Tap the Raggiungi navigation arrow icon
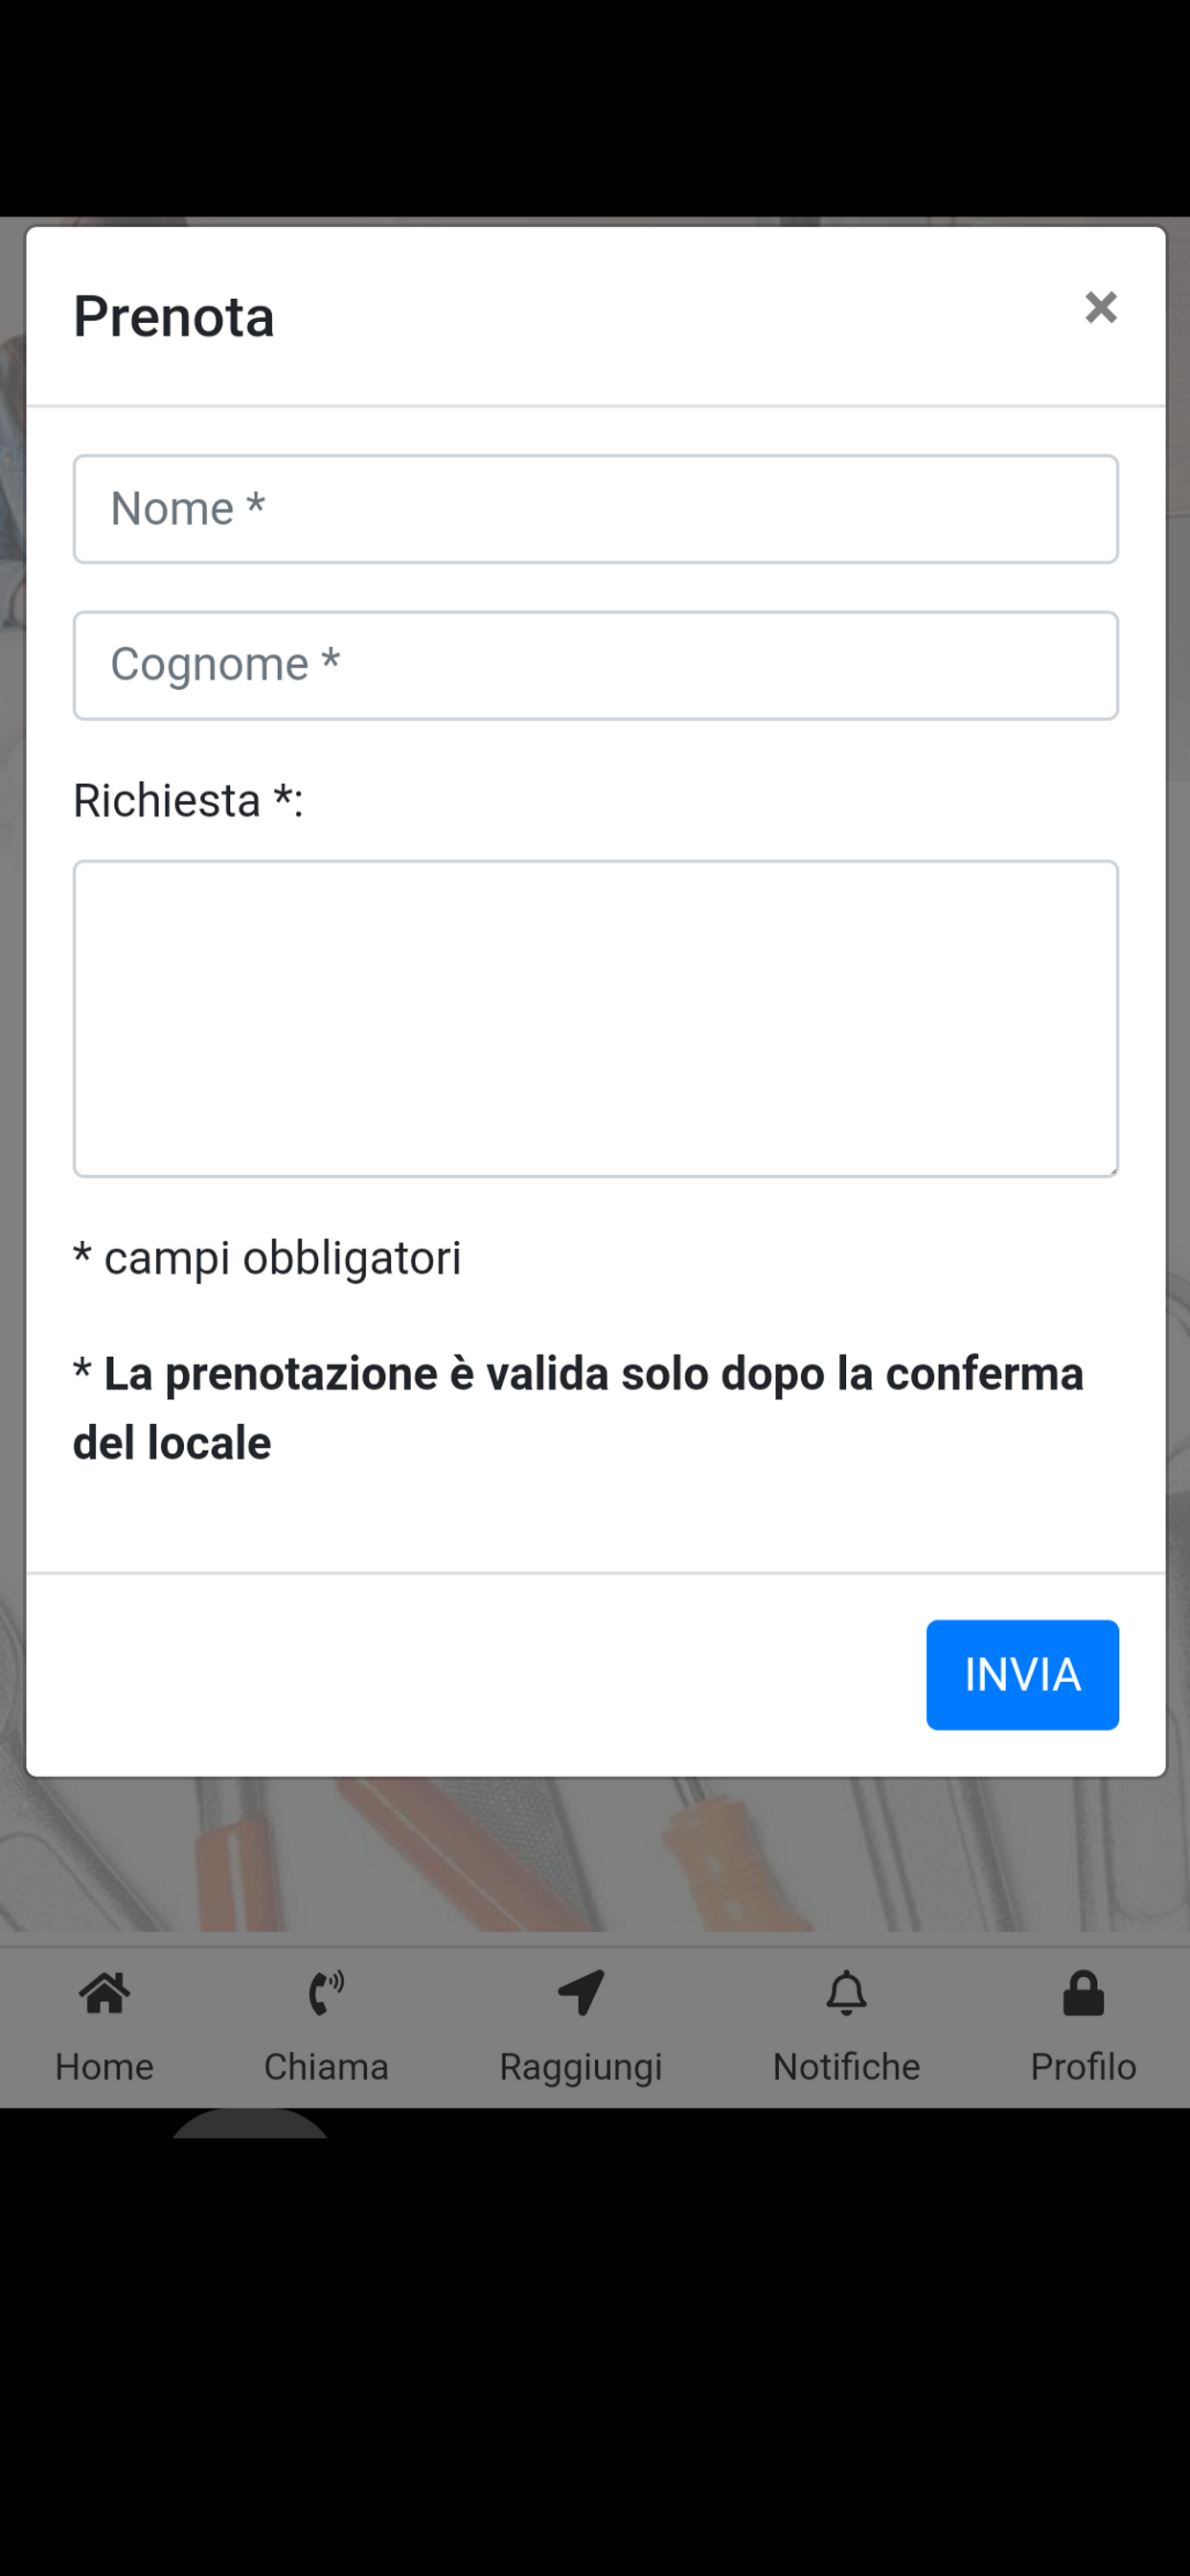 [581, 1993]
